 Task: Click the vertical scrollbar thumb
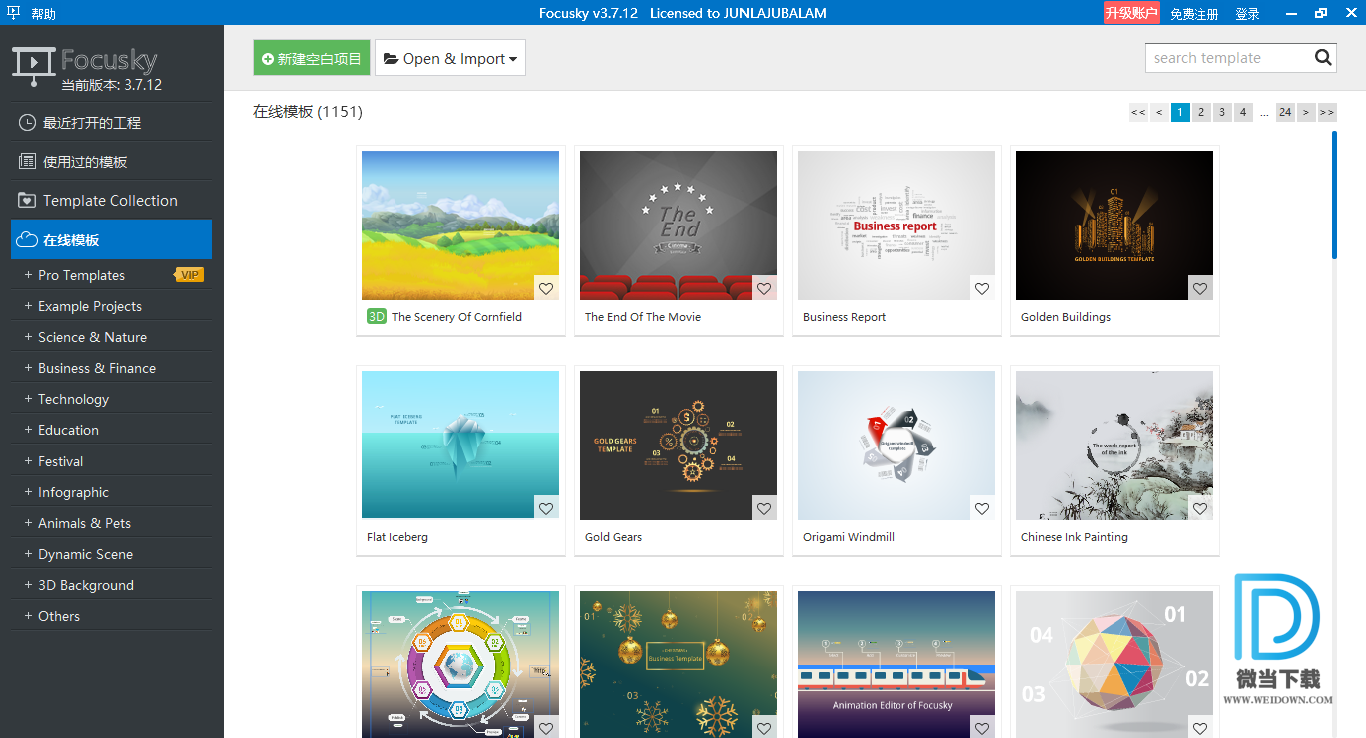tap(1334, 195)
